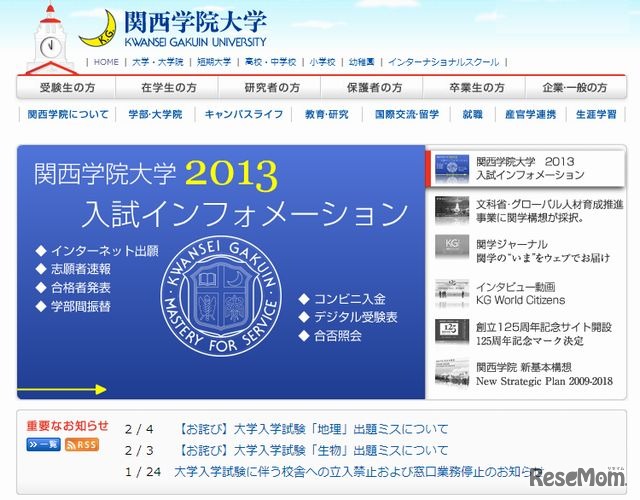
Task: Open the 創立125周年記念サイト thumbnail
Action: [452, 331]
